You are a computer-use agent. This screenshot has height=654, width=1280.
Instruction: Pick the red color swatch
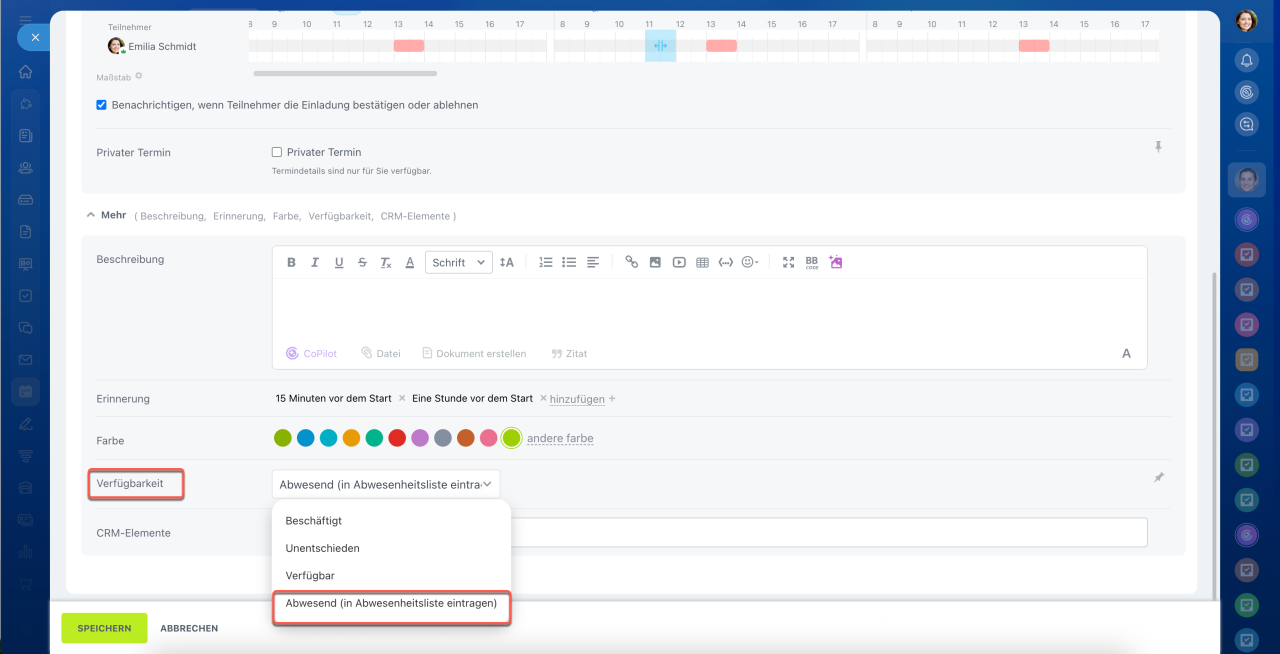pos(397,438)
